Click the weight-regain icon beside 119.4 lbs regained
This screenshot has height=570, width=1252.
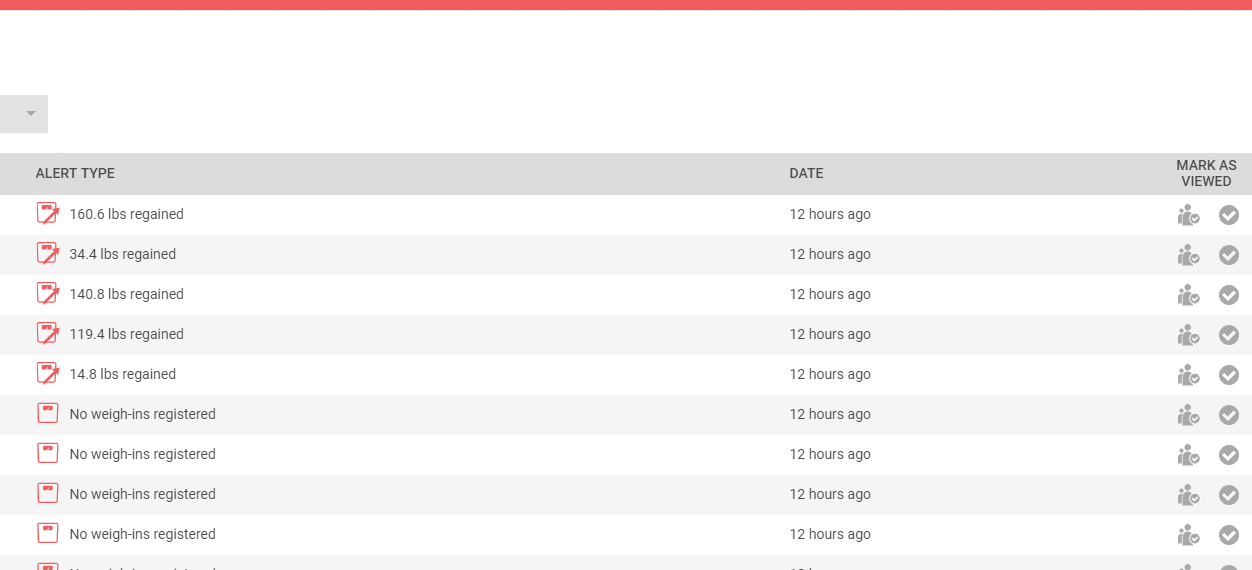click(x=48, y=333)
